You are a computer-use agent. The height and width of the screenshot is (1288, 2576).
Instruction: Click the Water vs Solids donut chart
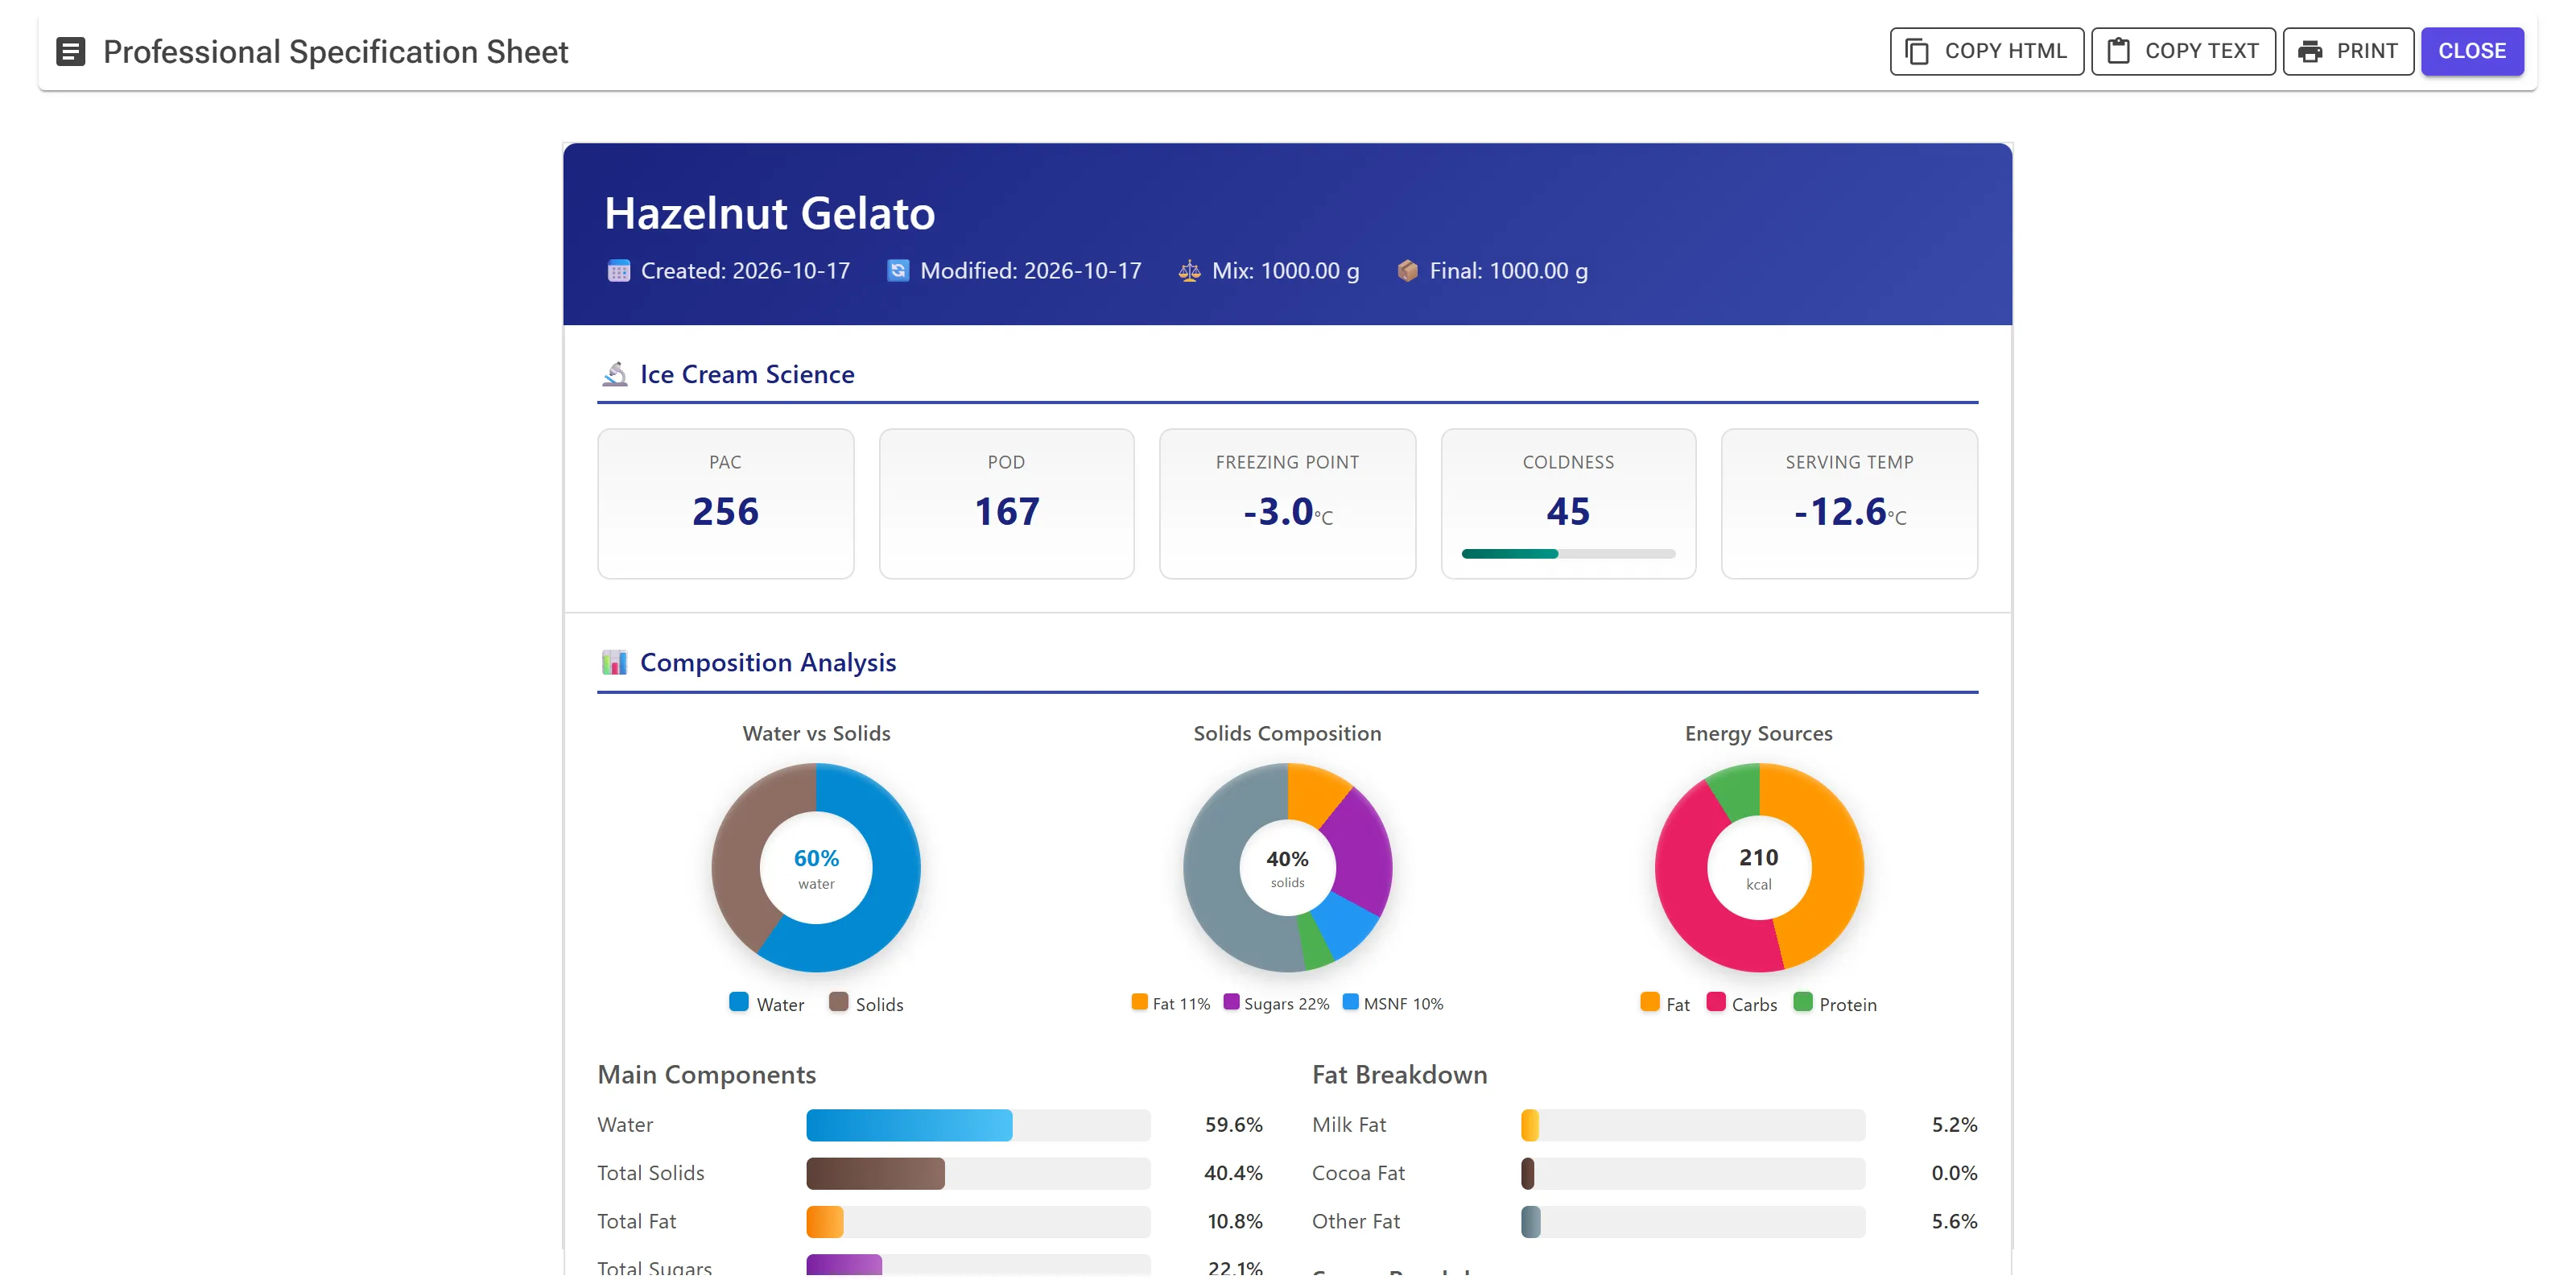[816, 868]
